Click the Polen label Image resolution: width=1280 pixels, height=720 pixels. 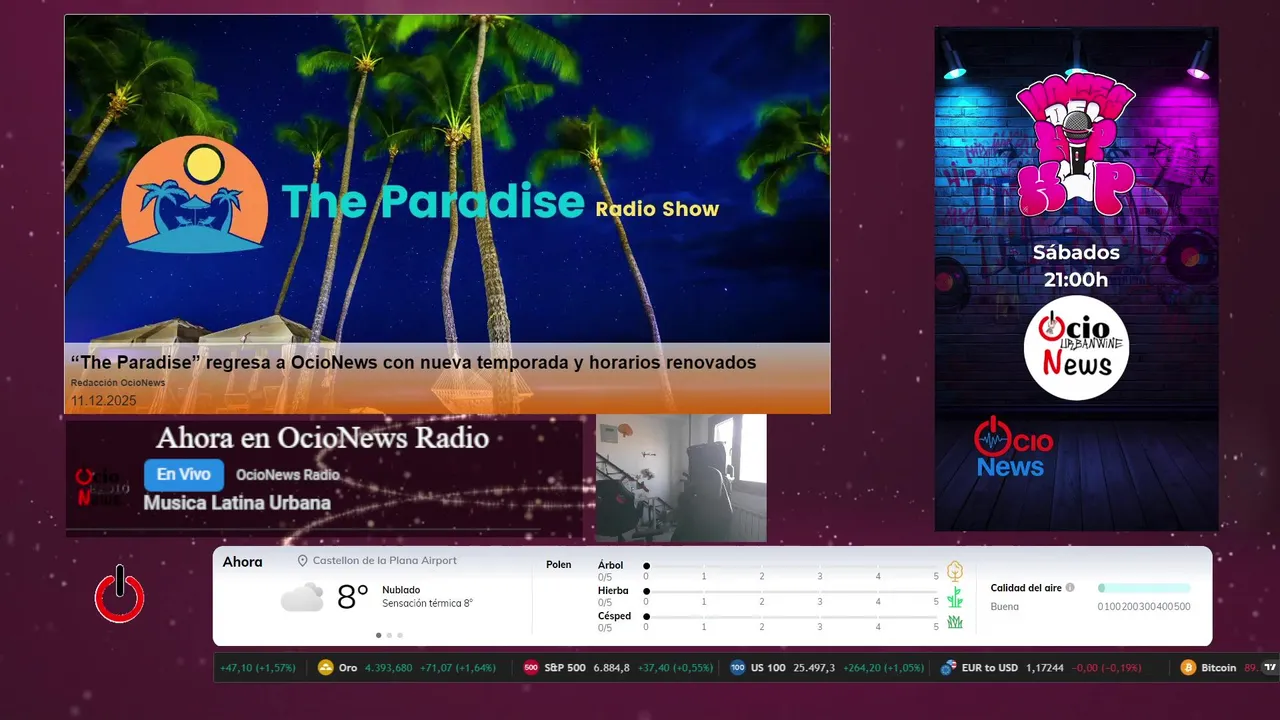point(559,565)
